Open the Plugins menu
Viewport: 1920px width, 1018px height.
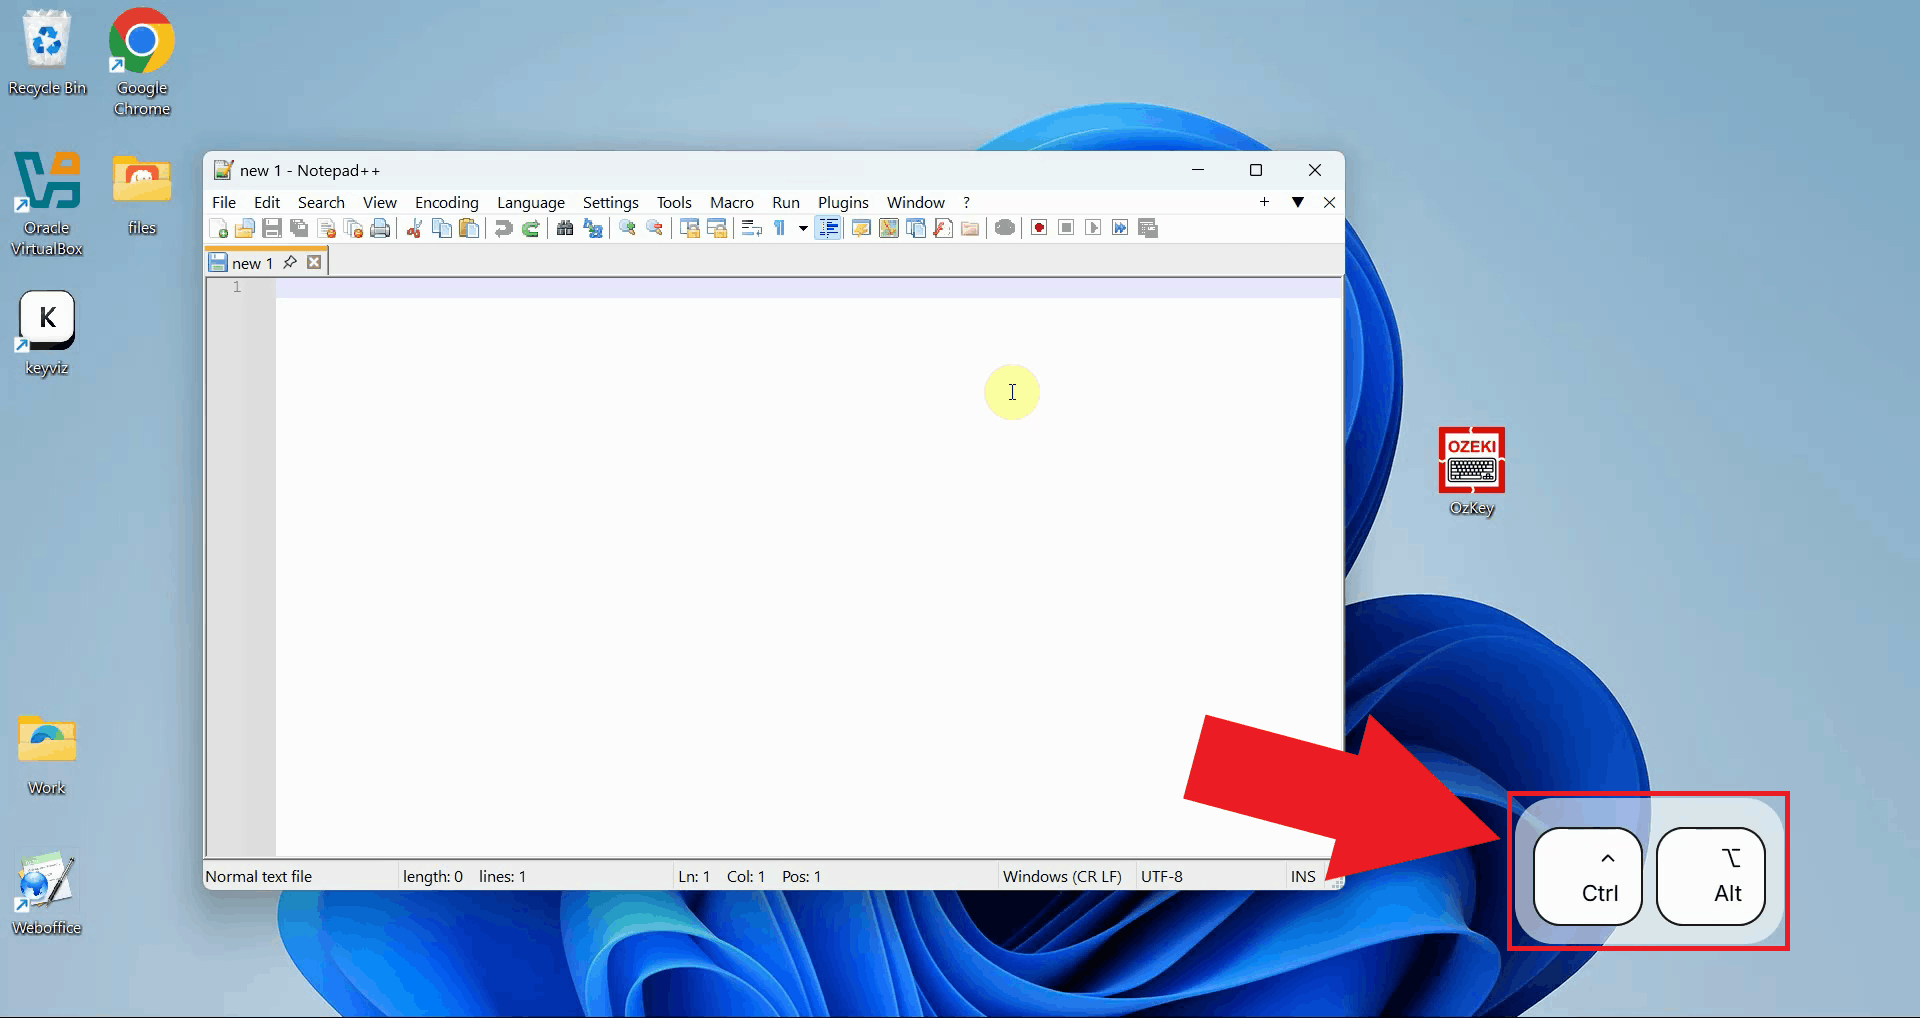[x=842, y=203]
